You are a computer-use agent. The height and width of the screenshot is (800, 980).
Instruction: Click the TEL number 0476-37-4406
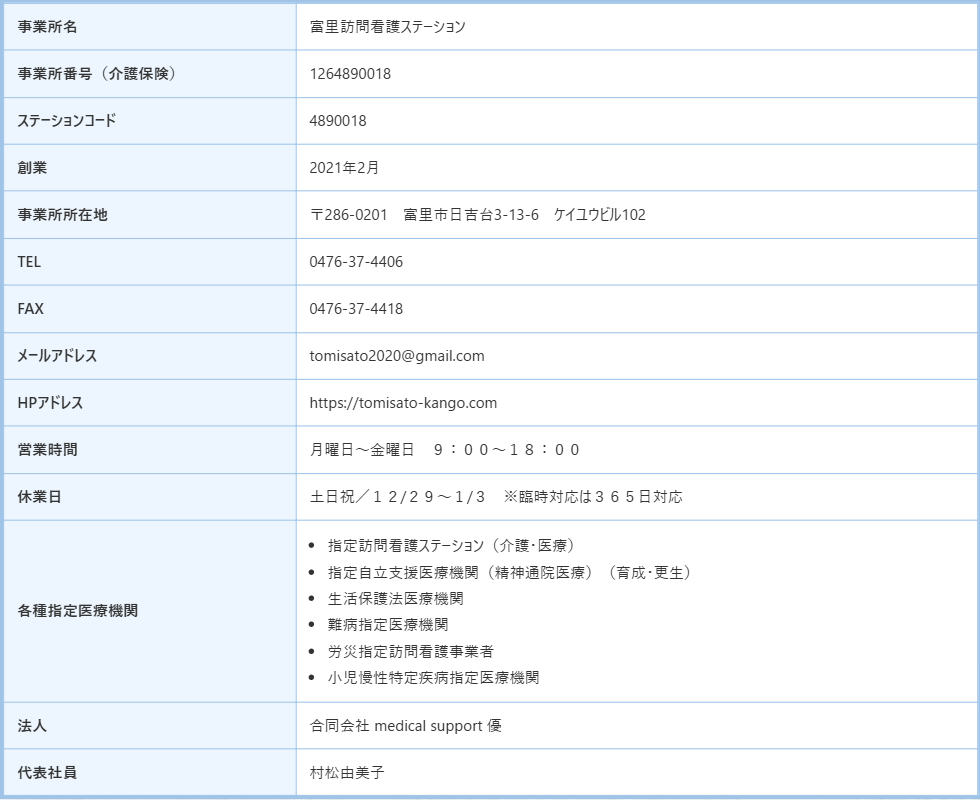(356, 262)
